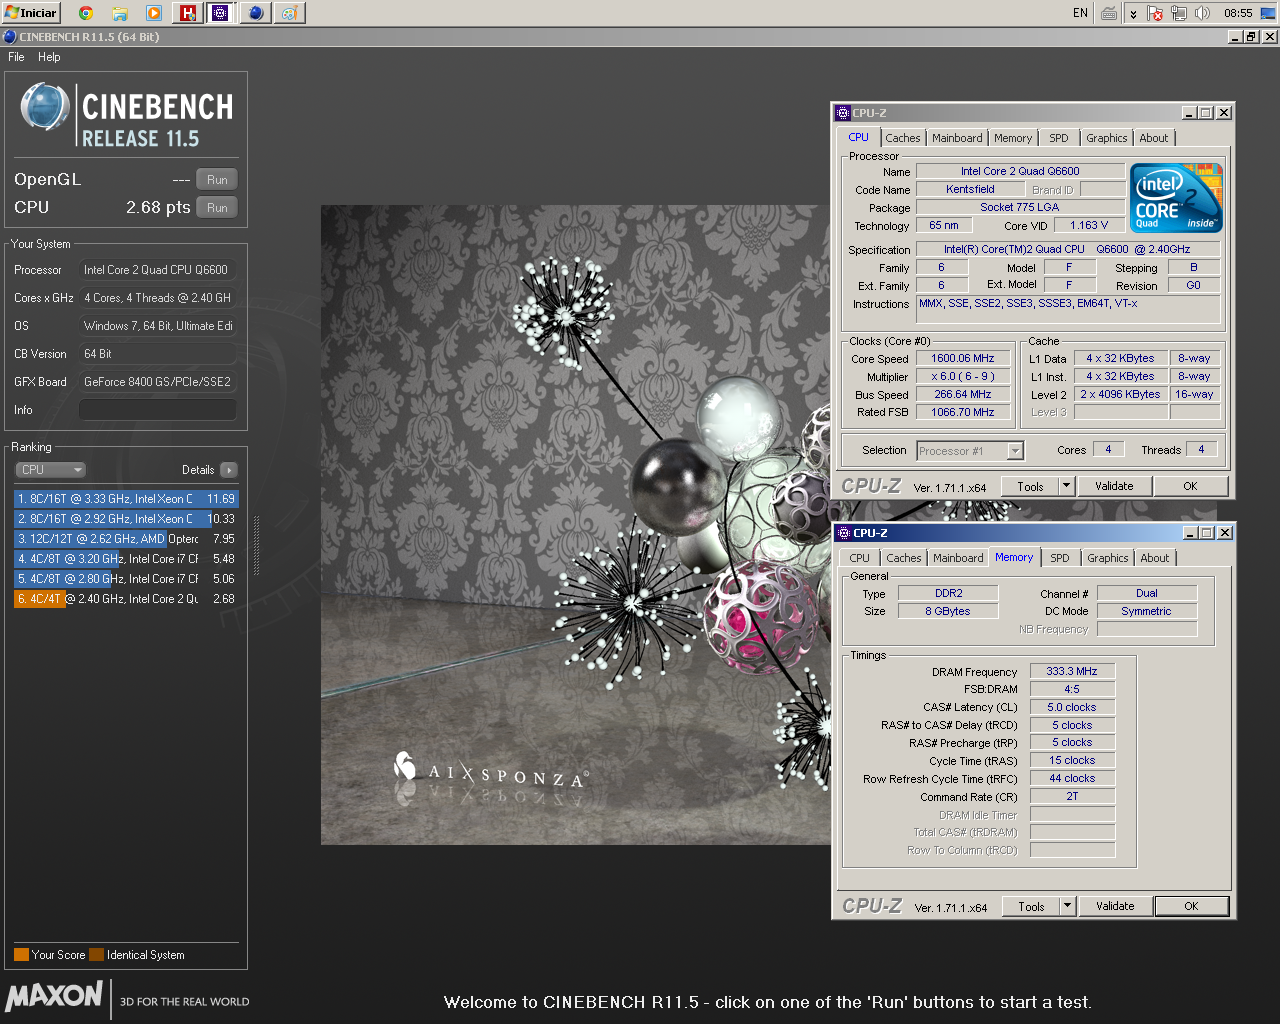Click the DRAM Frequency 333.3 MHz value
The height and width of the screenshot is (1024, 1280).
pyautogui.click(x=1072, y=671)
